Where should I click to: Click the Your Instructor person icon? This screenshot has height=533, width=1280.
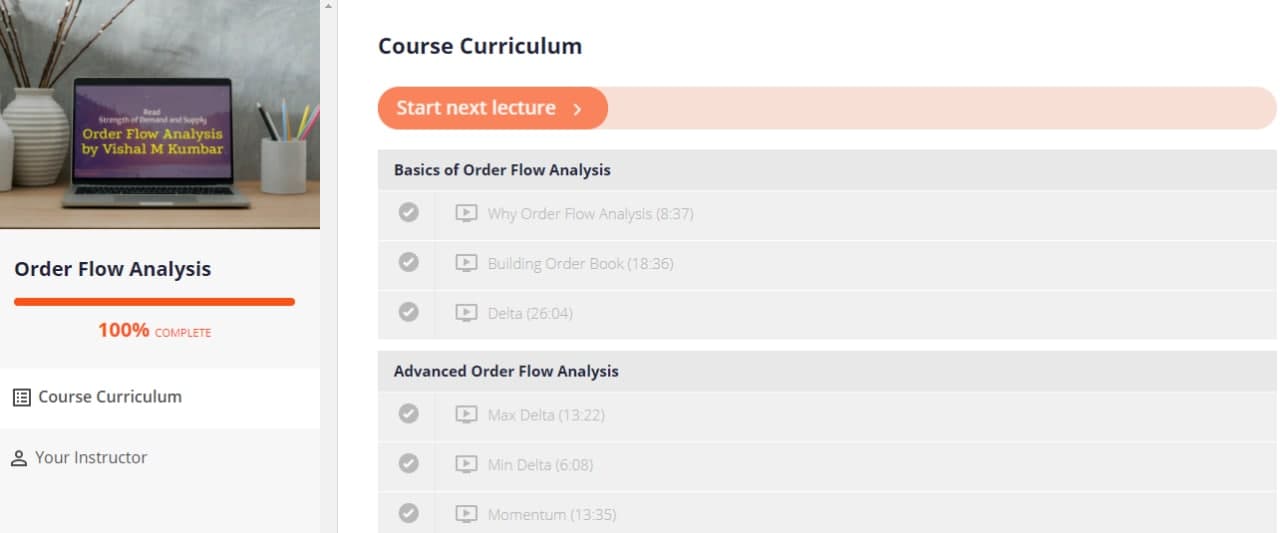(18, 458)
